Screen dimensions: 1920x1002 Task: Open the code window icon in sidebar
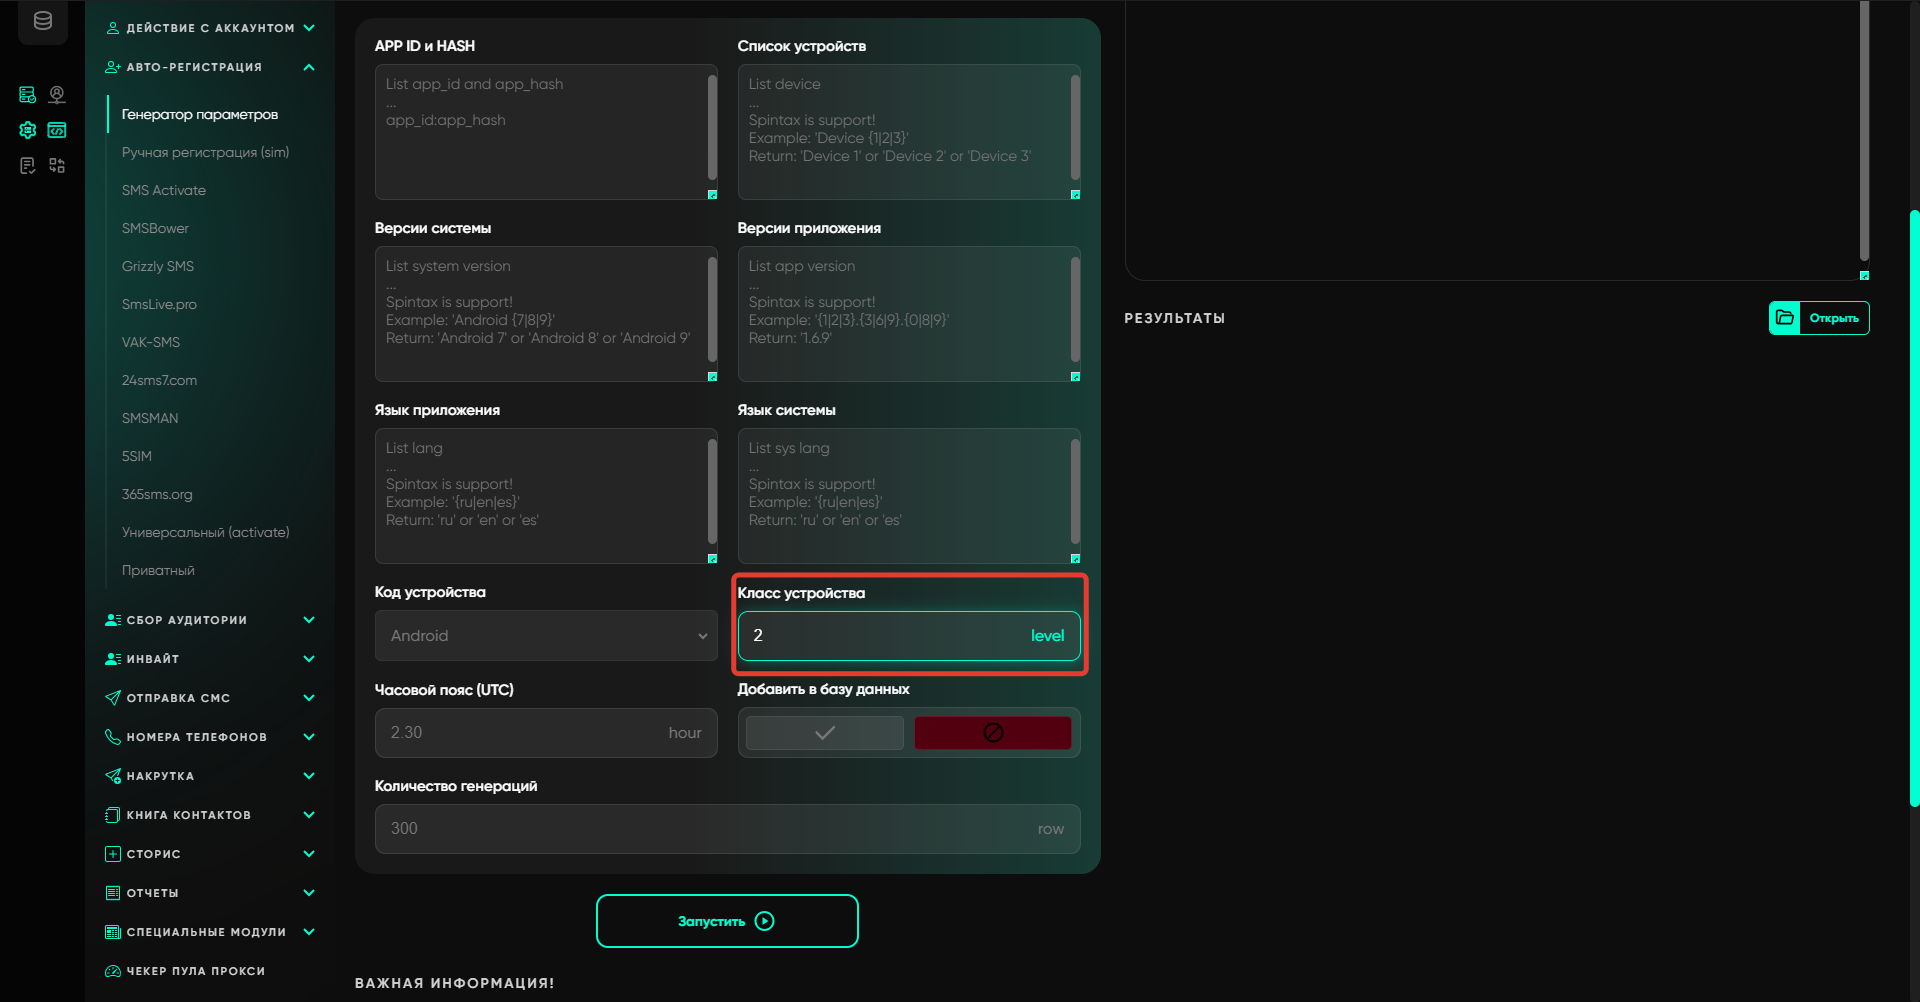[x=57, y=130]
